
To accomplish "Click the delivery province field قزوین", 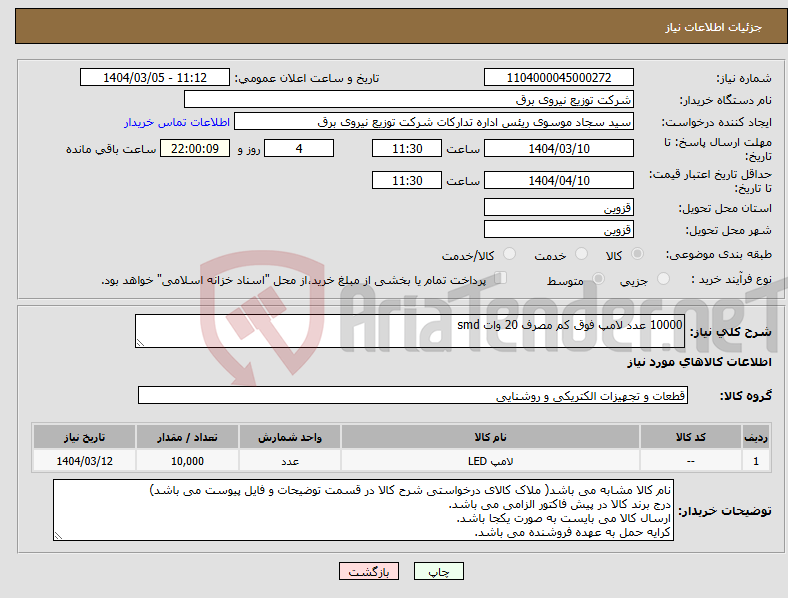I will click(559, 207).
